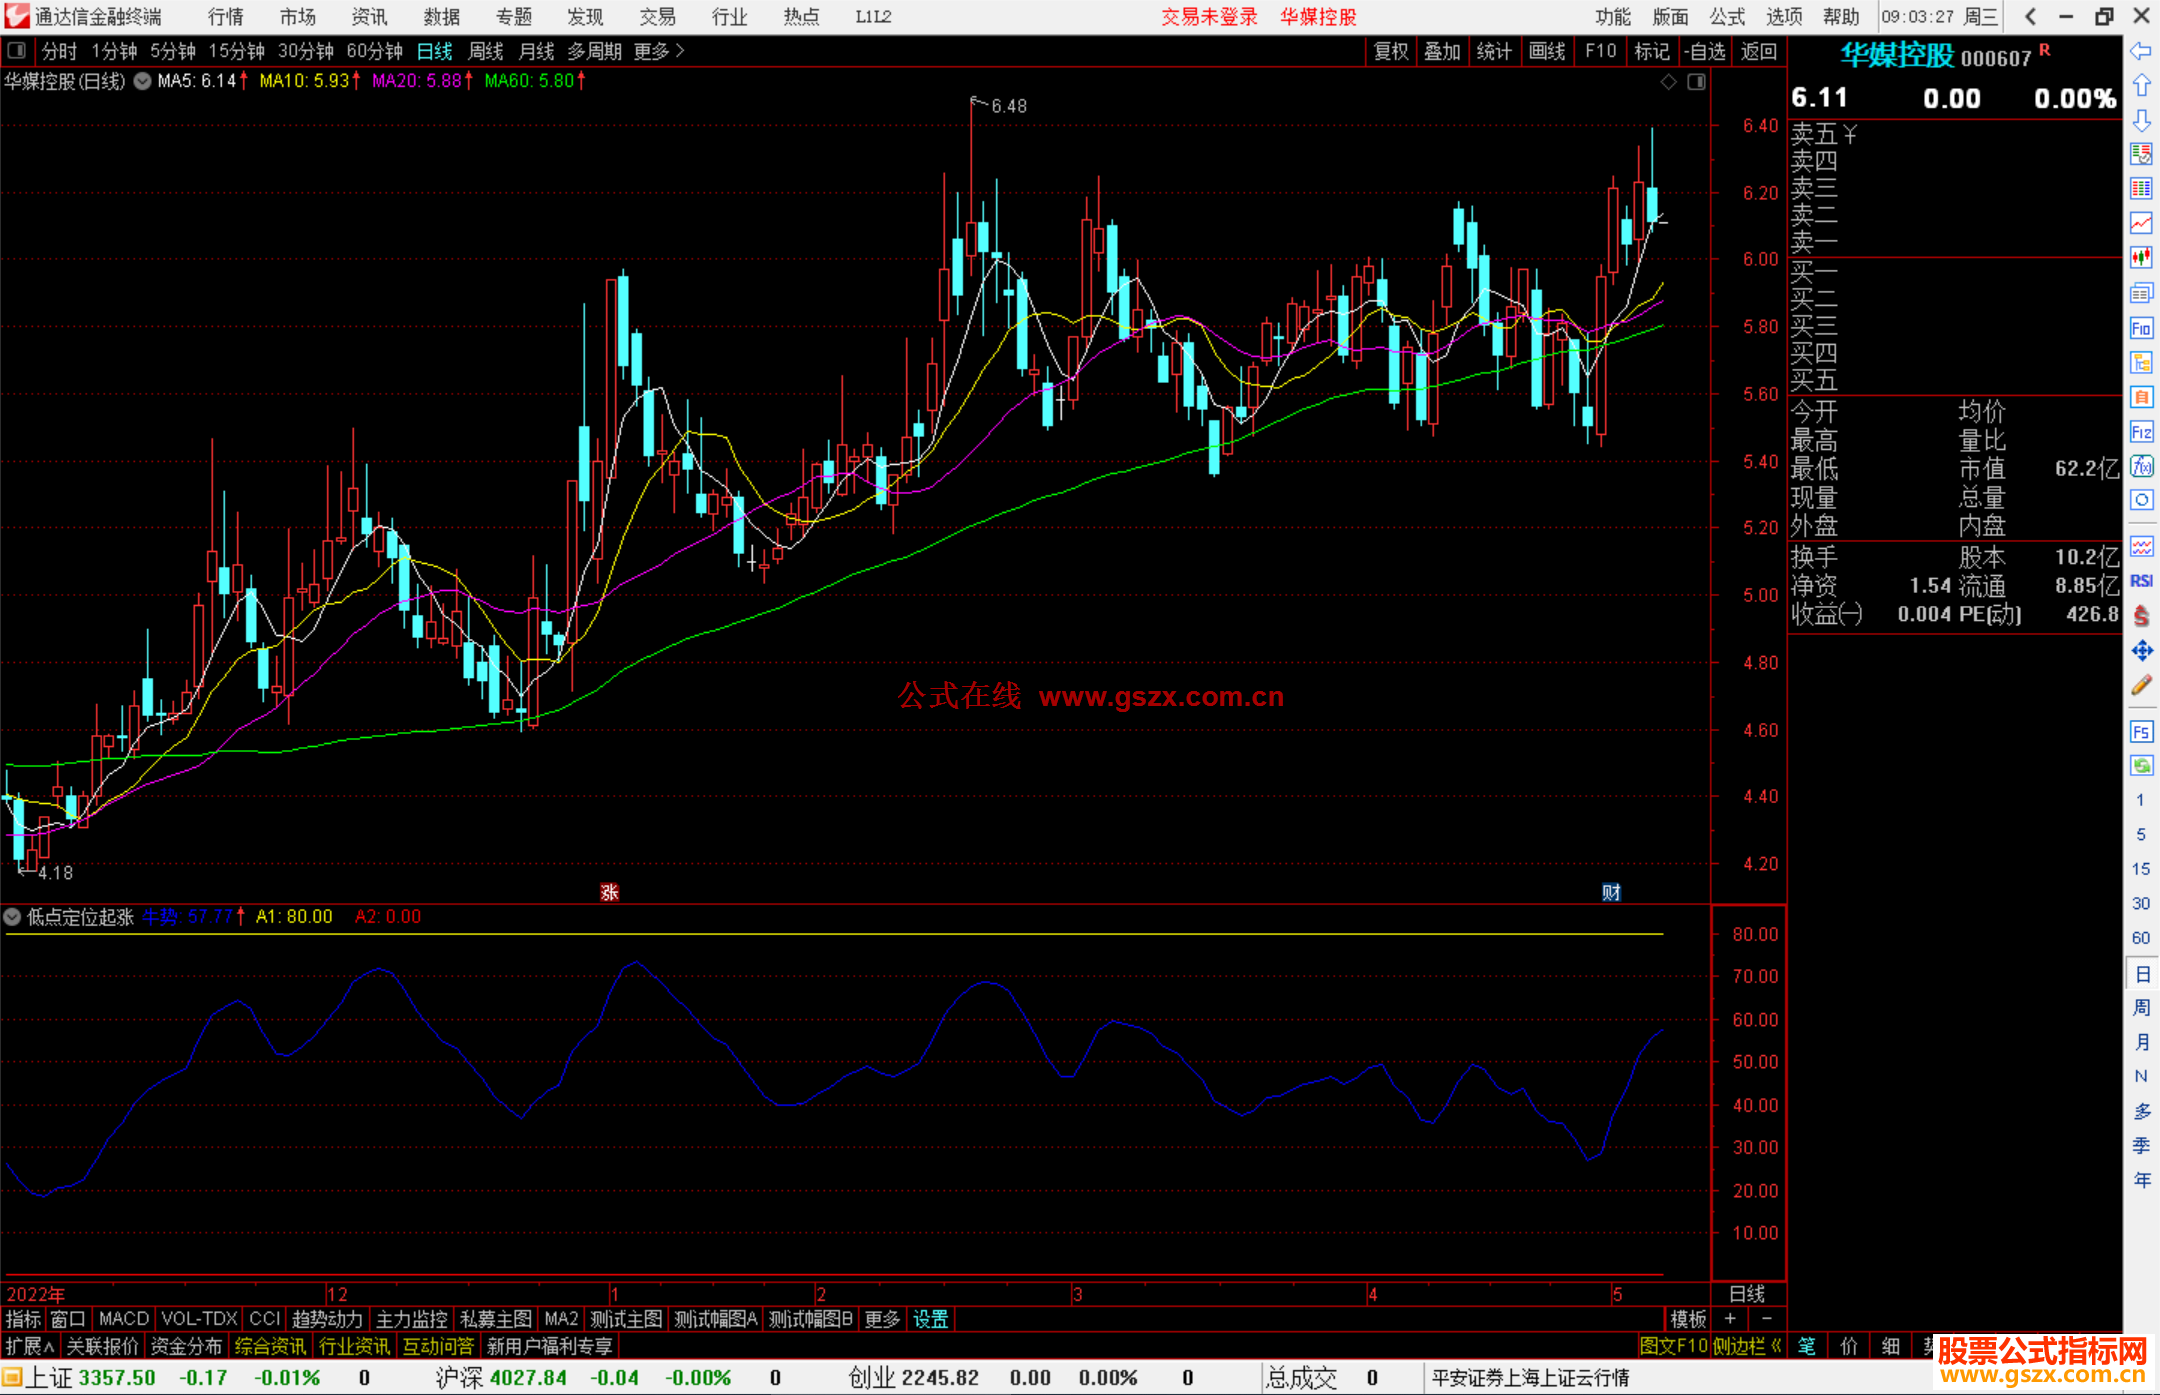Click the four-way move arrows icon
This screenshot has width=2160, height=1395.
click(2141, 651)
